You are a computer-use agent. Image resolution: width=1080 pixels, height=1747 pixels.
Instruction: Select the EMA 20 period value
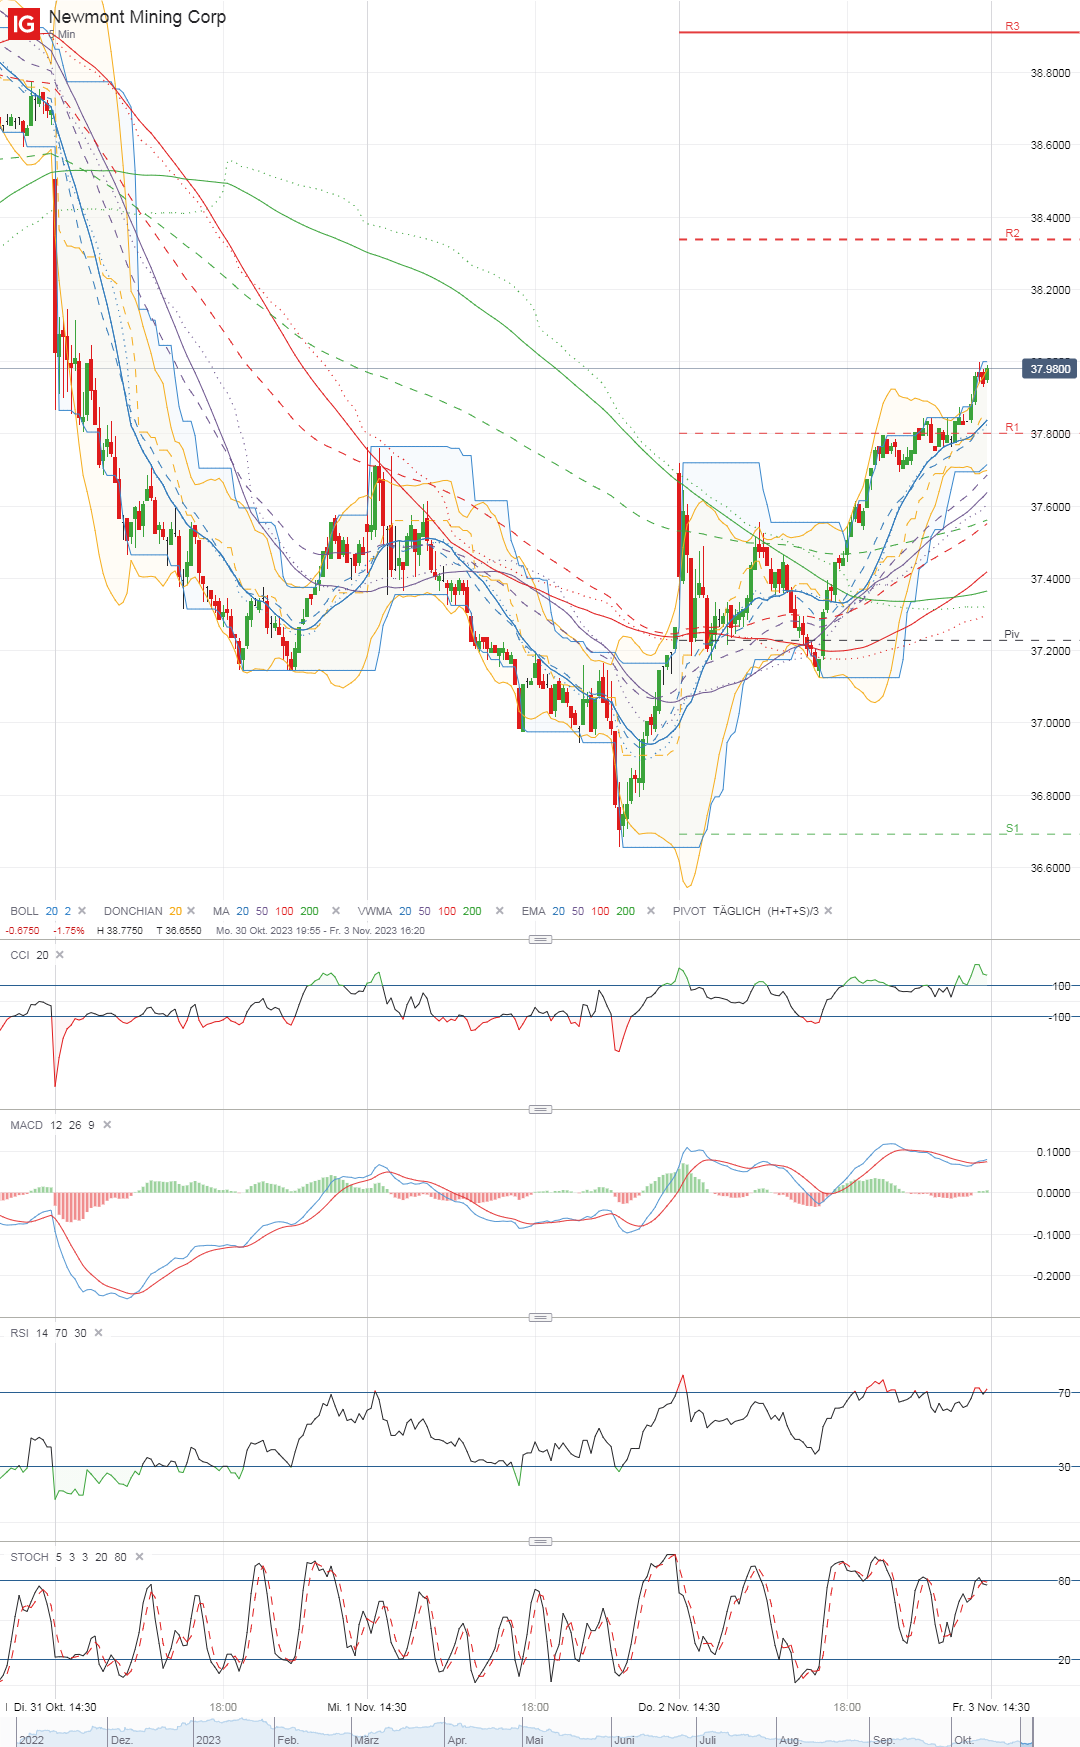pos(558,911)
